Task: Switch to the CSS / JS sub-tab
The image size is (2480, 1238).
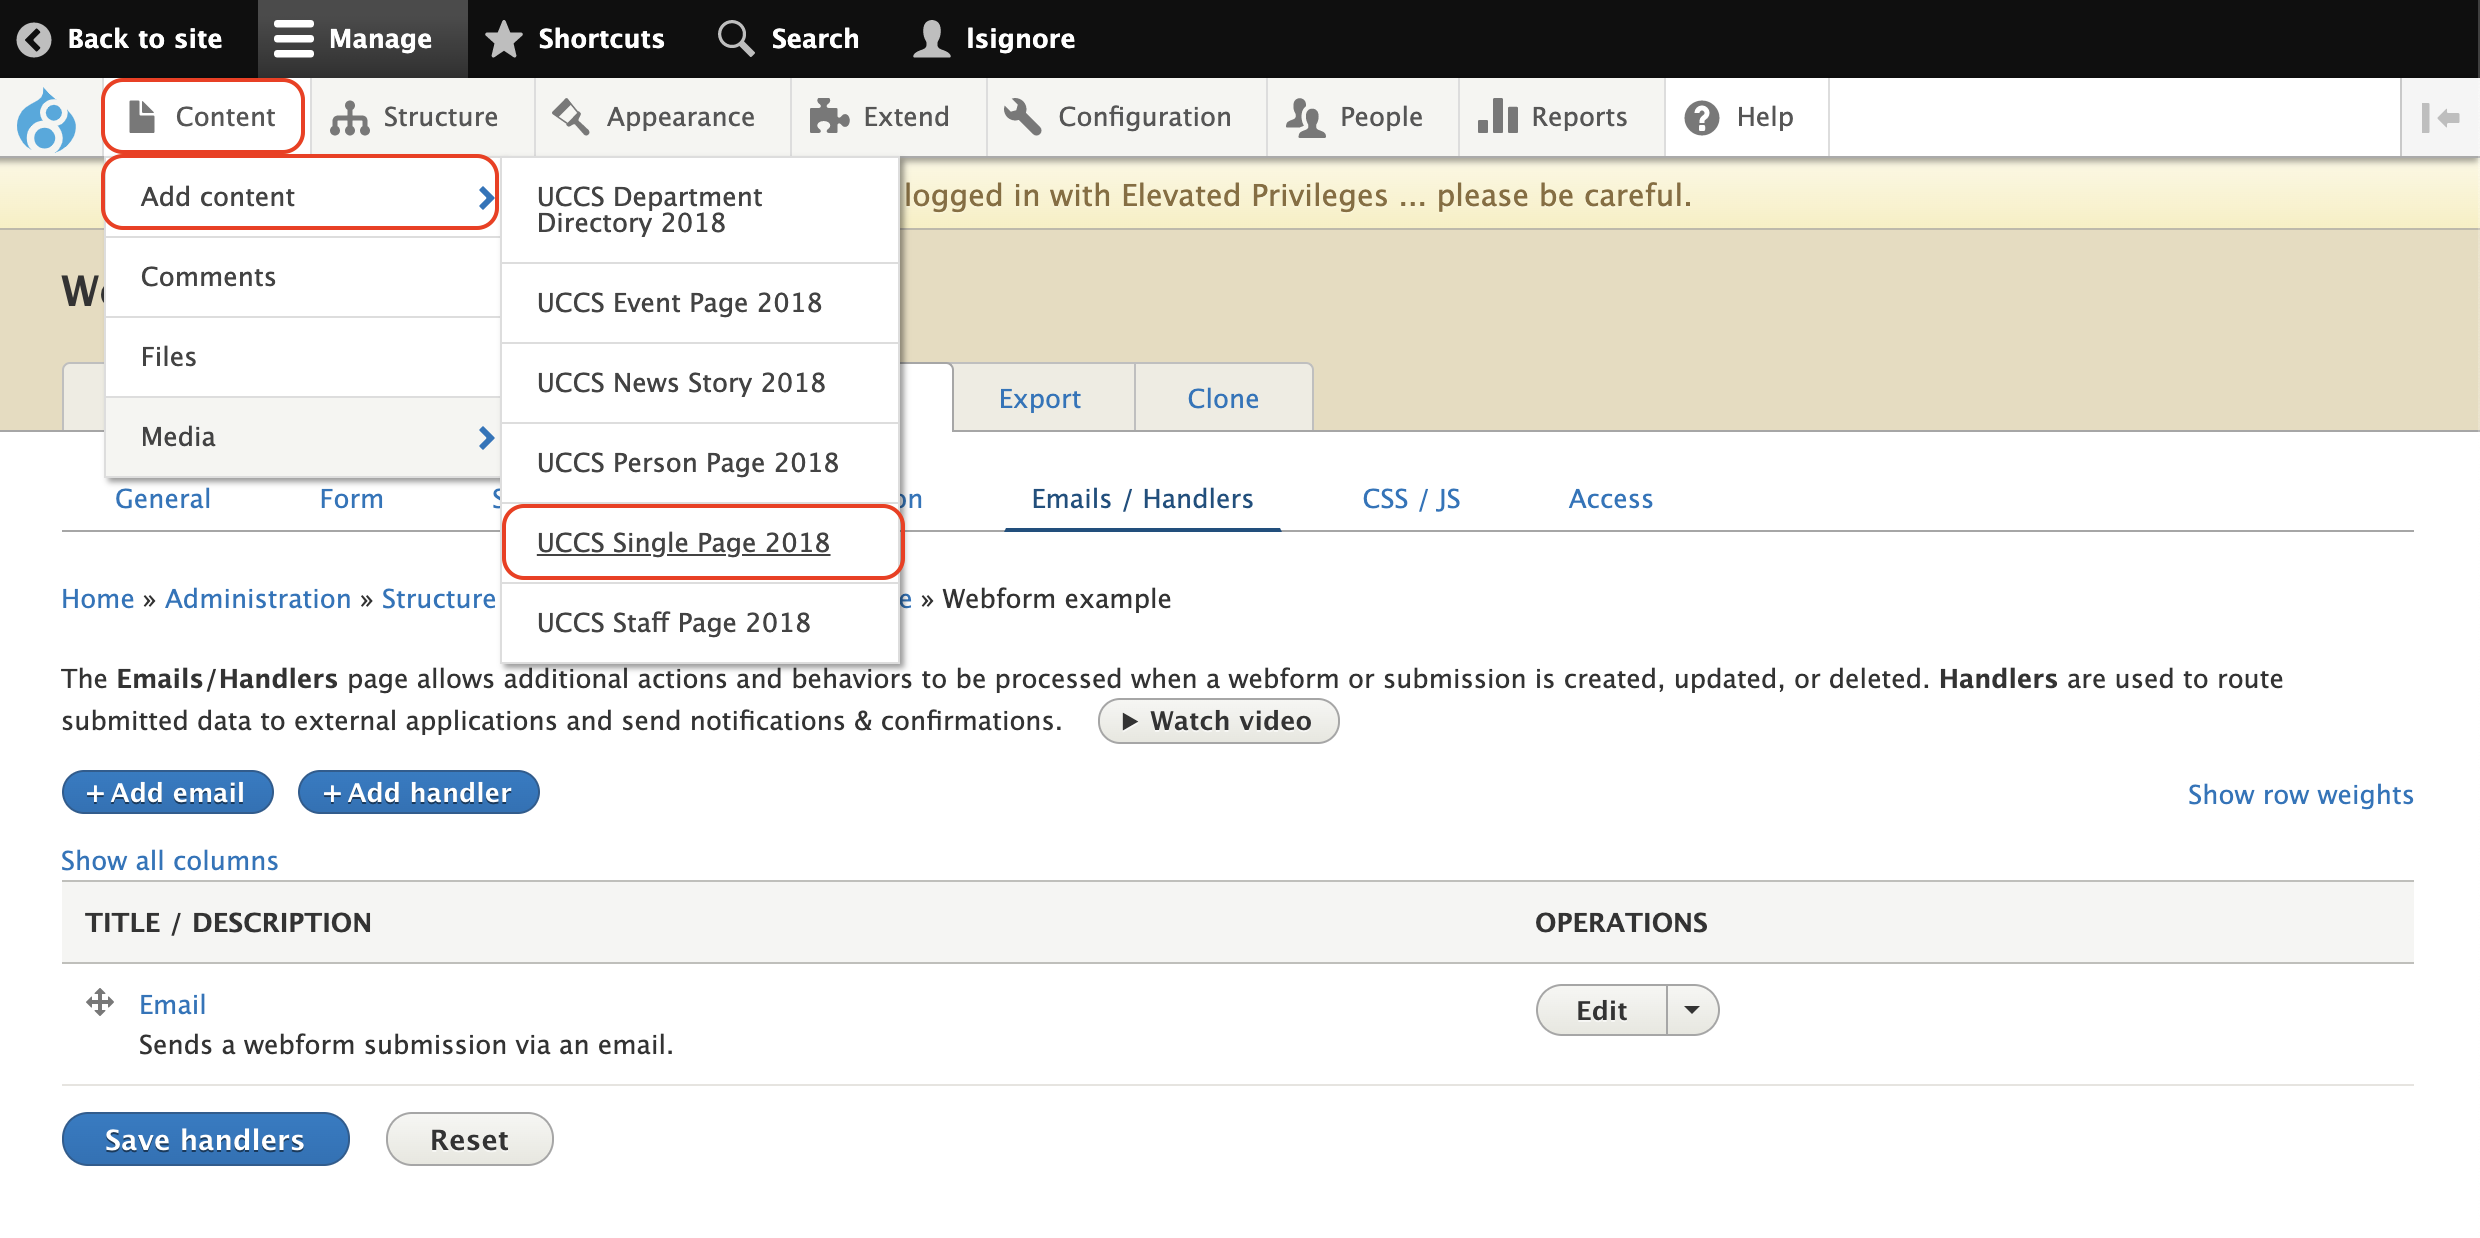Action: [x=1411, y=499]
